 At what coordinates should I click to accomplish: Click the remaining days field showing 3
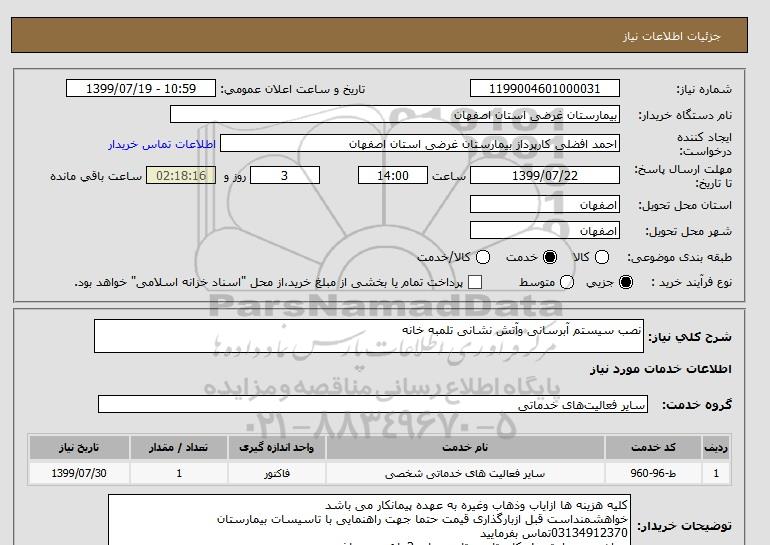285,175
